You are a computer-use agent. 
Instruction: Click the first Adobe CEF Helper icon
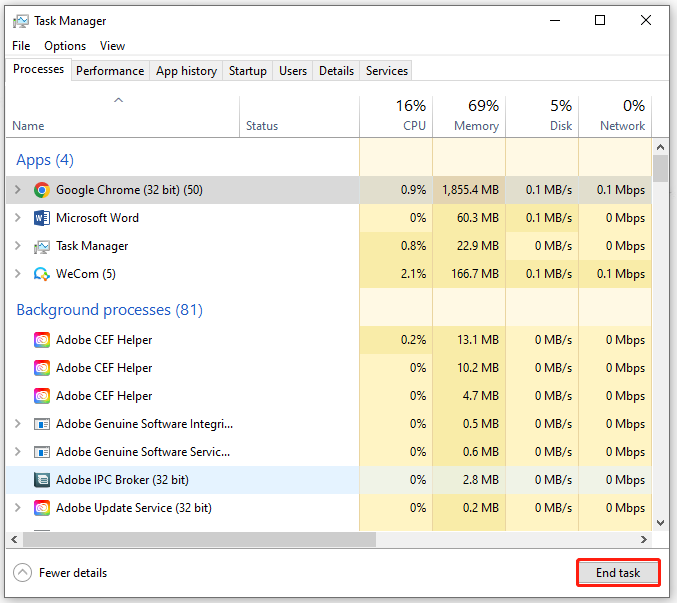click(42, 340)
